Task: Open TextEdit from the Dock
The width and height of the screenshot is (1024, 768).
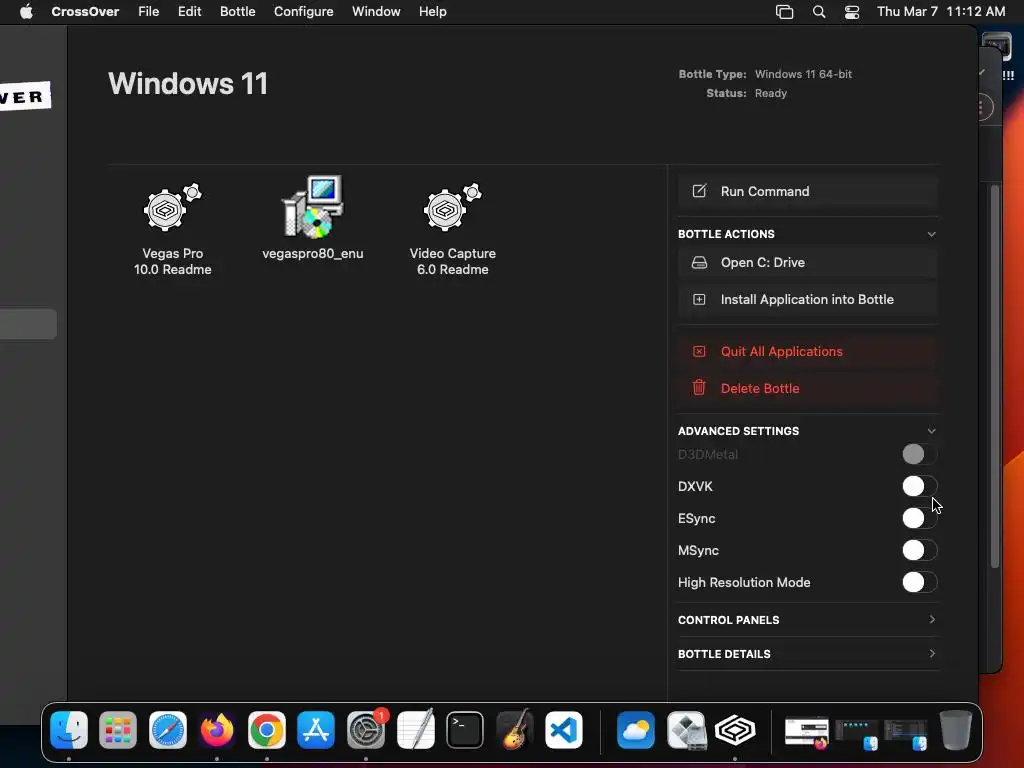Action: click(x=415, y=730)
